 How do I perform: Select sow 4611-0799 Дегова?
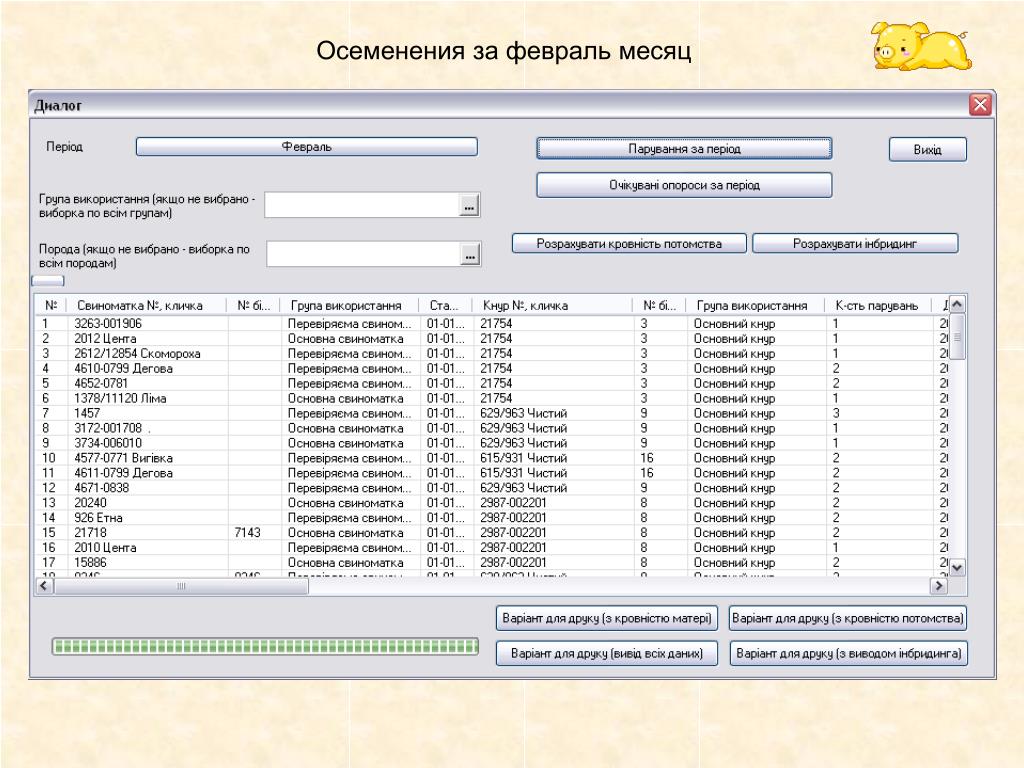pos(123,473)
